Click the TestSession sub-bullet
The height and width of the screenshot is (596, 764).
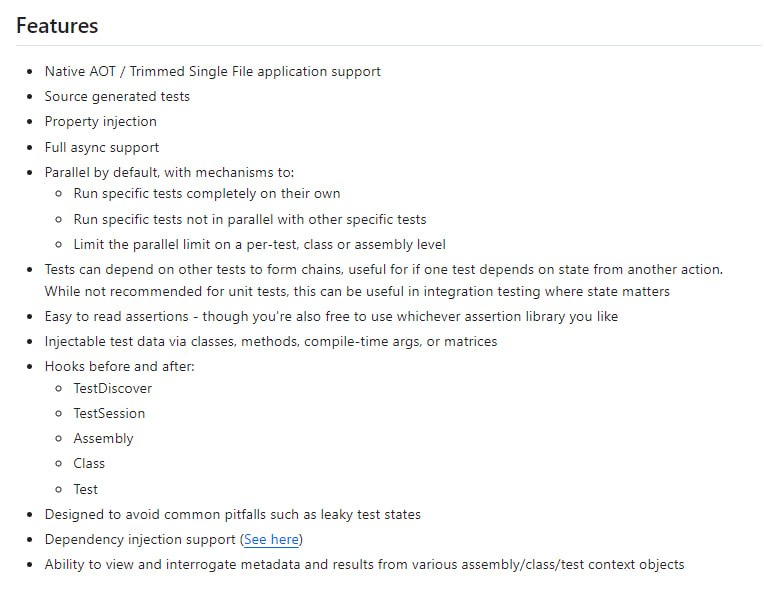click(109, 413)
